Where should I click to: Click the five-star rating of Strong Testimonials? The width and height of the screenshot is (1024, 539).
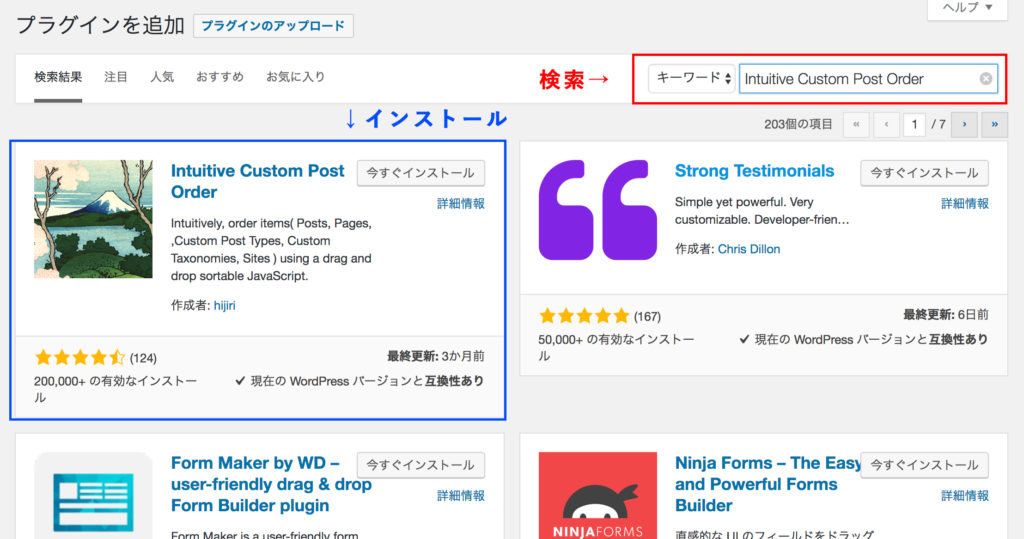click(584, 316)
